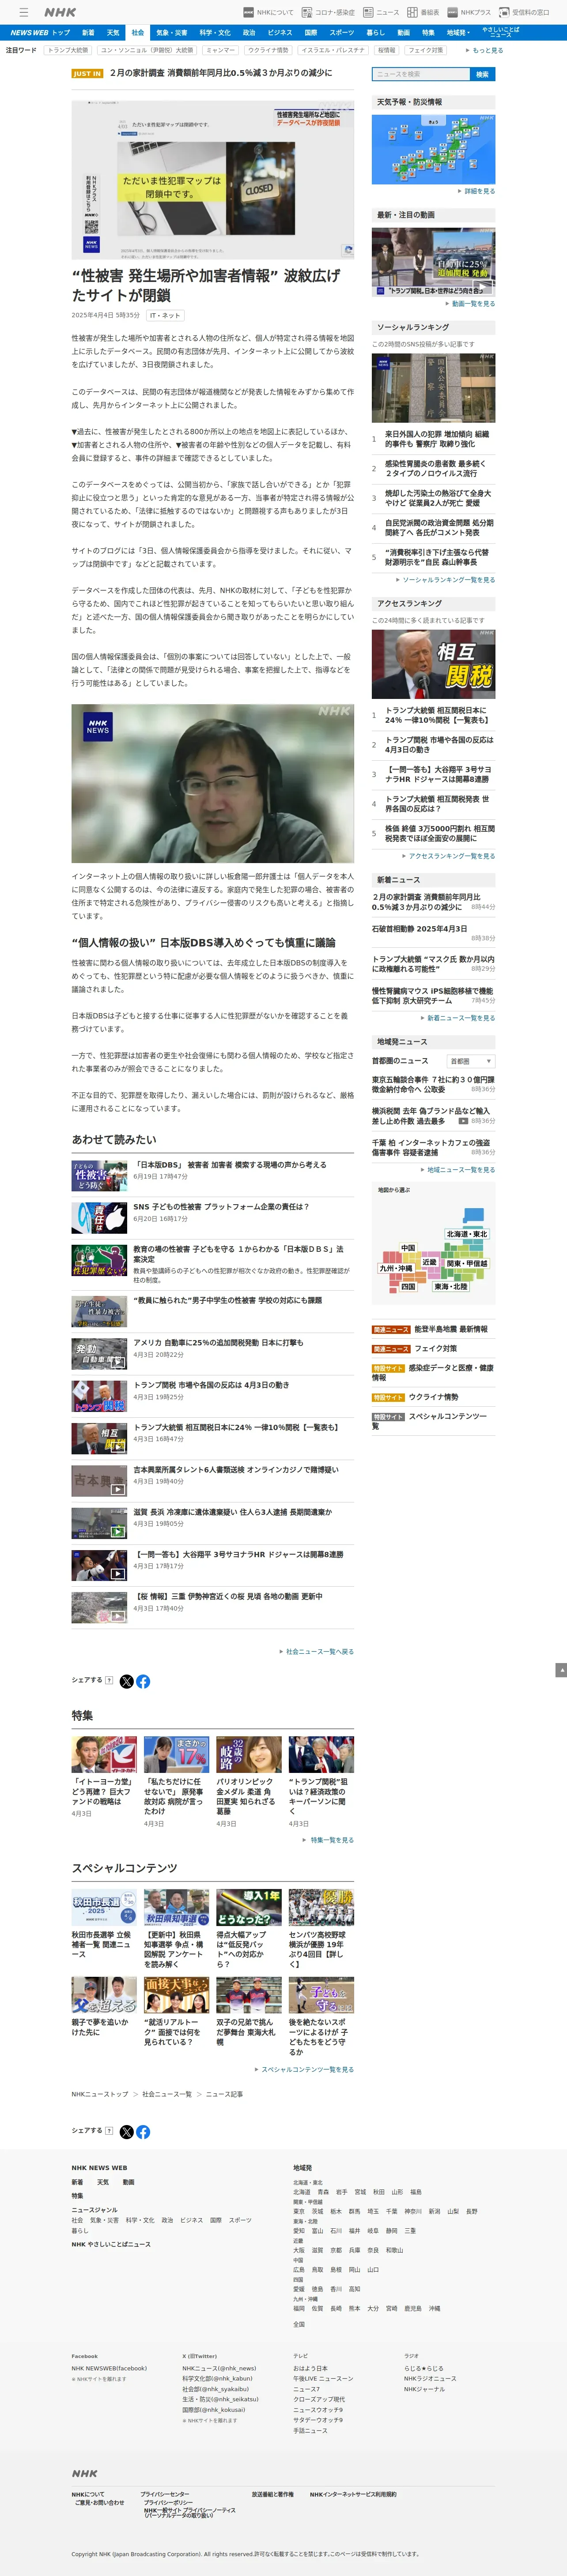Expand the 地域発 navigation menu
This screenshot has width=567, height=2576.
pyautogui.click(x=458, y=32)
